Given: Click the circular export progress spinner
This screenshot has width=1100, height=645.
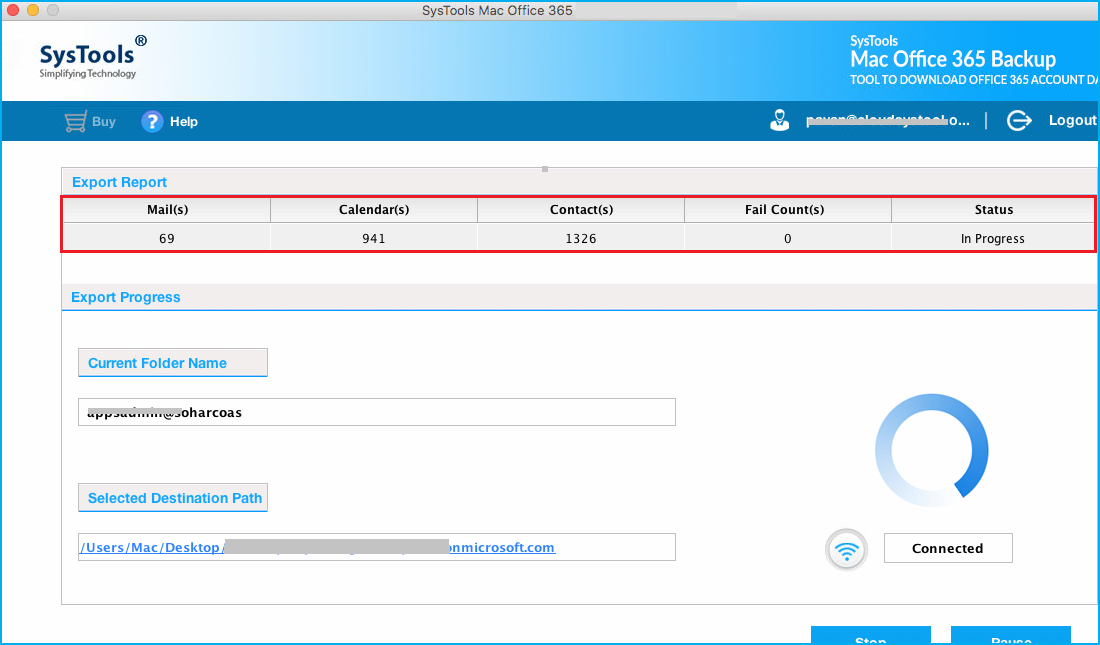Looking at the screenshot, I should click(x=932, y=450).
